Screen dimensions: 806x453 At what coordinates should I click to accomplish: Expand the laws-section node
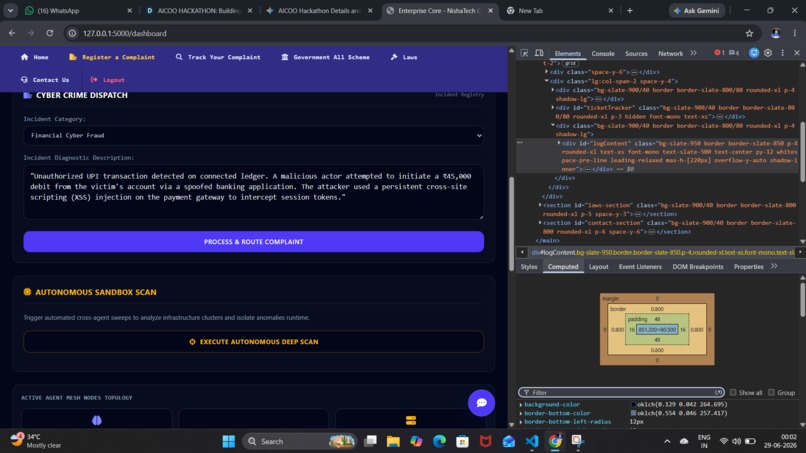(x=540, y=205)
